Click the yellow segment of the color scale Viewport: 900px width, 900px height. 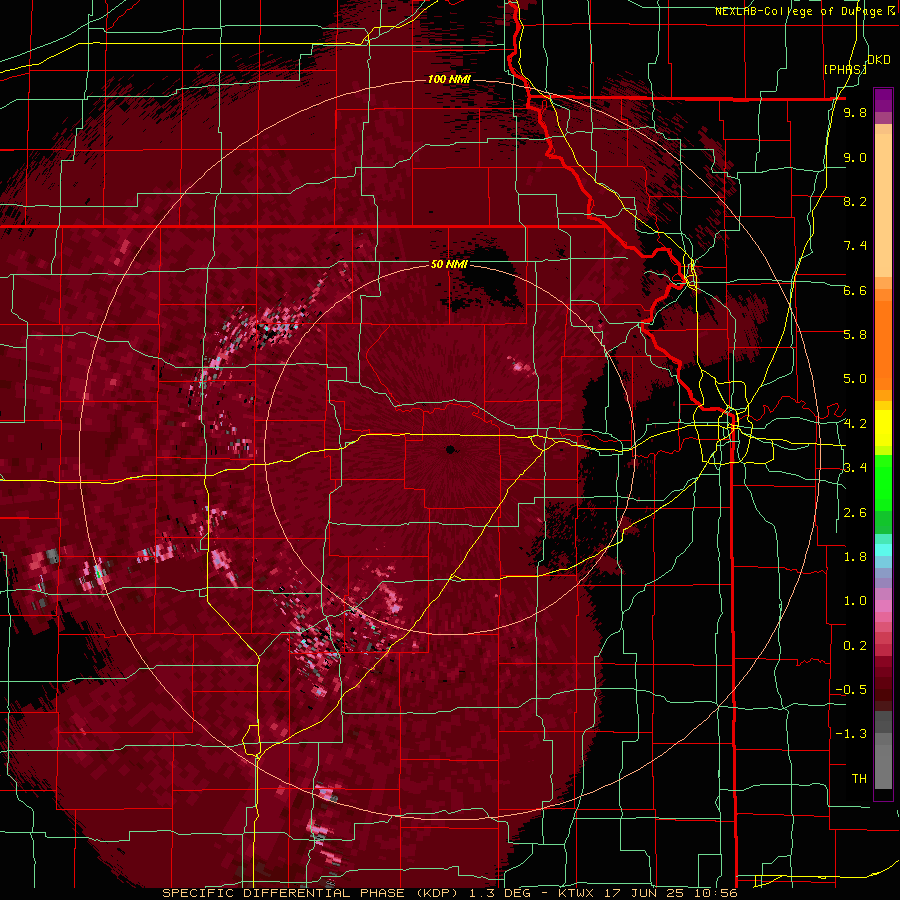pos(883,428)
